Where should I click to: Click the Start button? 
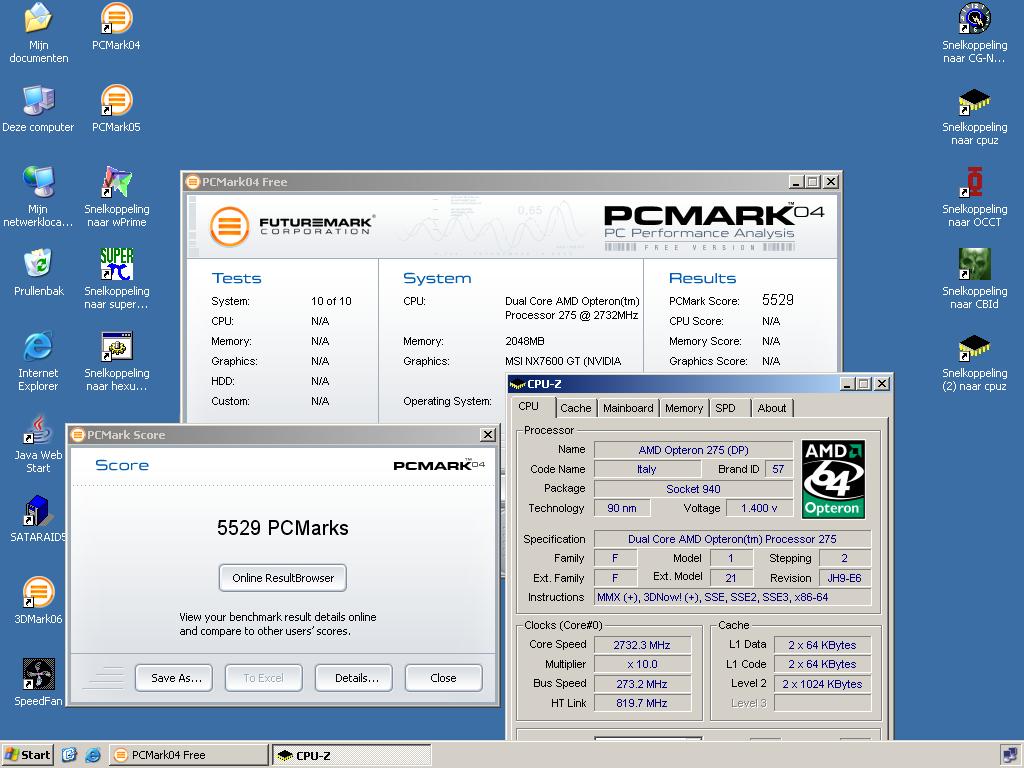[x=27, y=755]
